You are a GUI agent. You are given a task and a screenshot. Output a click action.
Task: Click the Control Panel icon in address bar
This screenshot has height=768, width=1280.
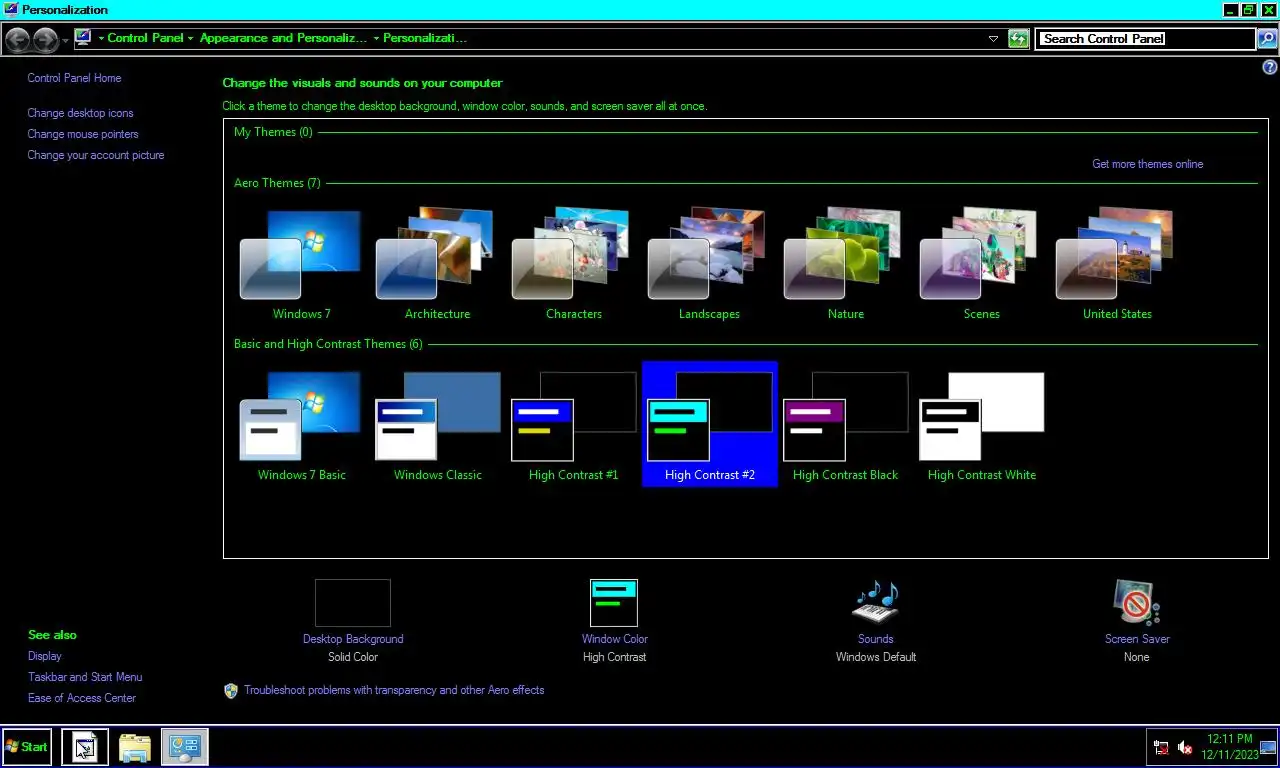coord(83,38)
